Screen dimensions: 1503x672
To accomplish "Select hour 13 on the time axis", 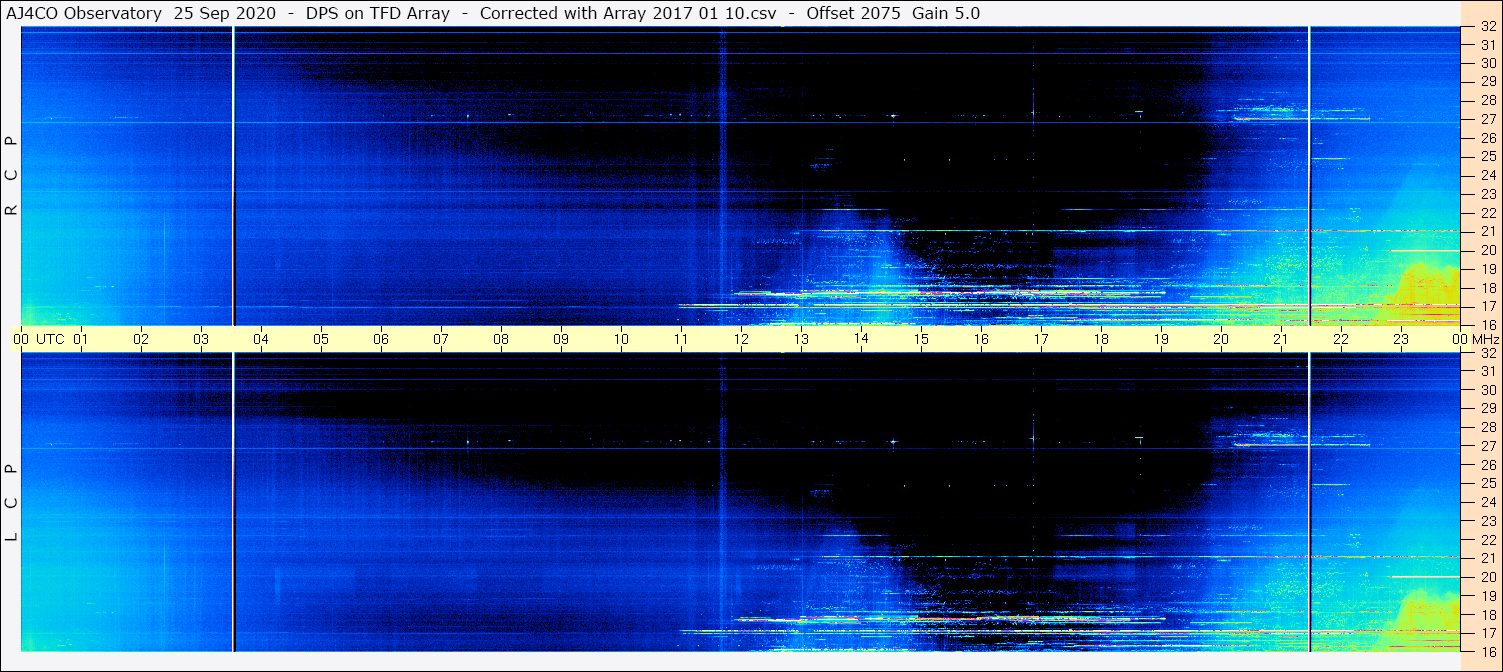I will pos(801,339).
